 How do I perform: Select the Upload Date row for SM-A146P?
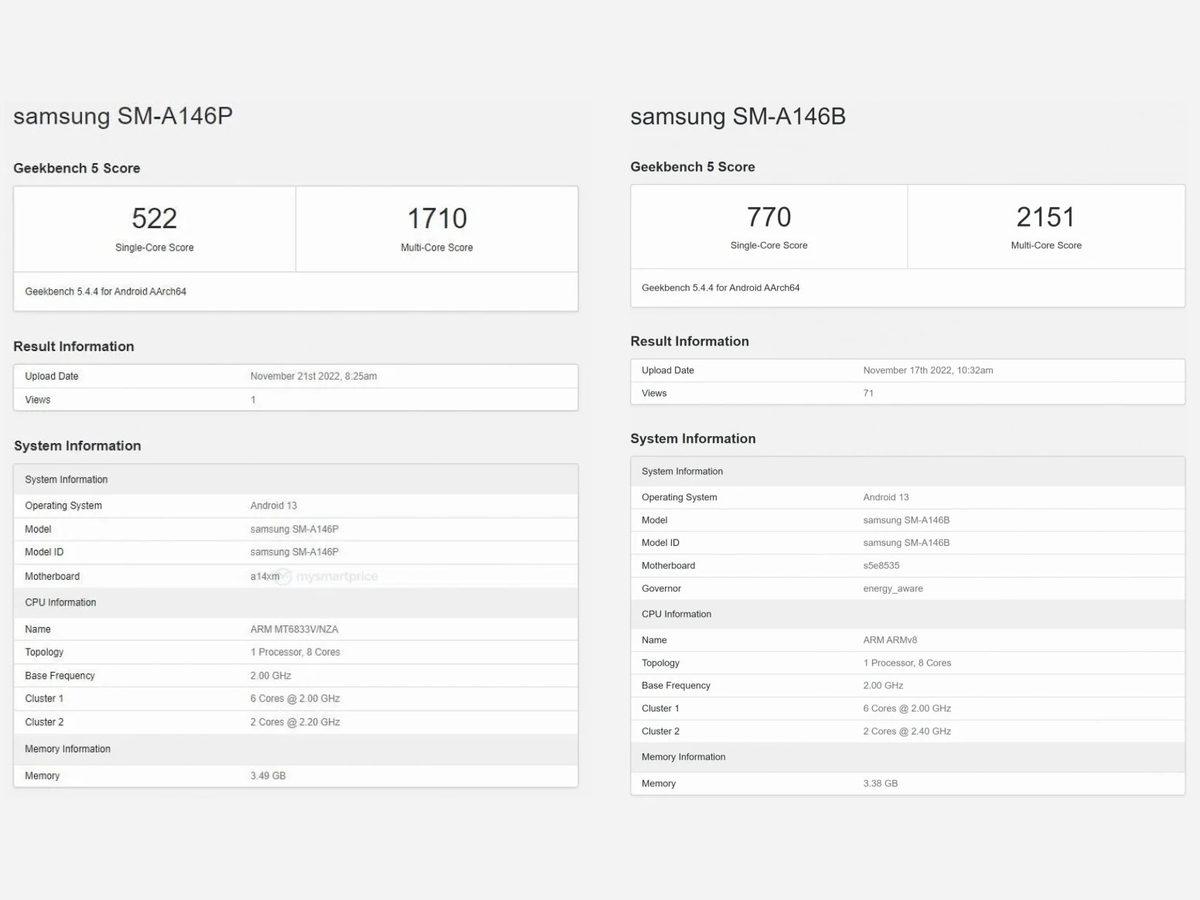[295, 376]
